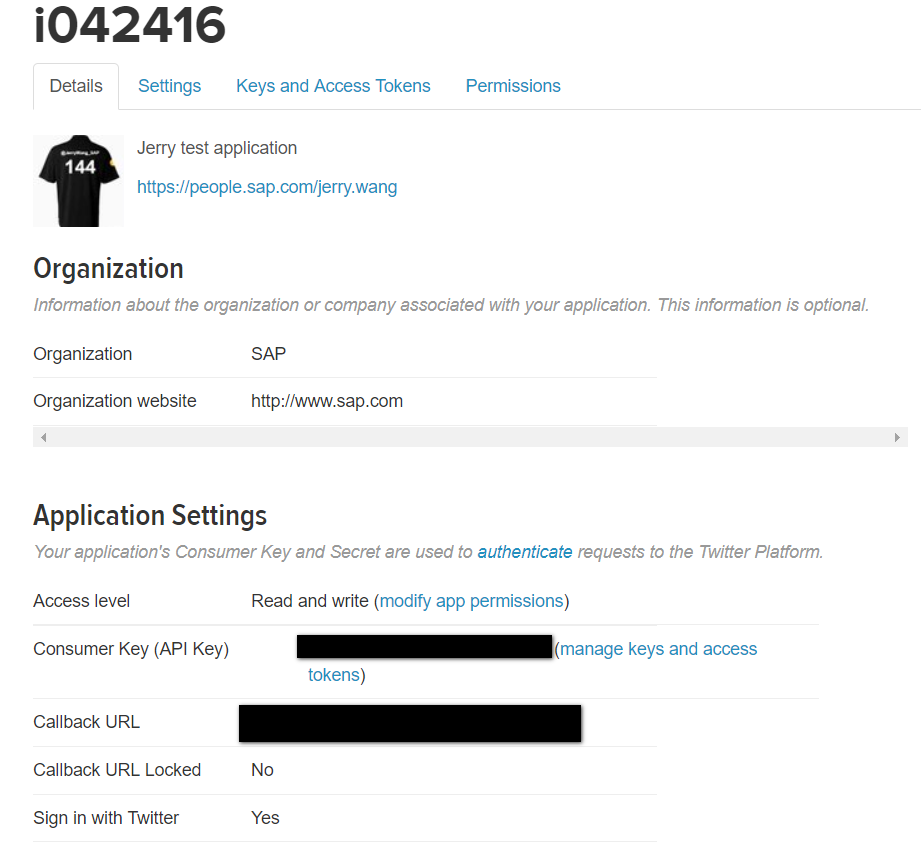Click the Organization section heading
This screenshot has width=921, height=842.
[x=108, y=269]
